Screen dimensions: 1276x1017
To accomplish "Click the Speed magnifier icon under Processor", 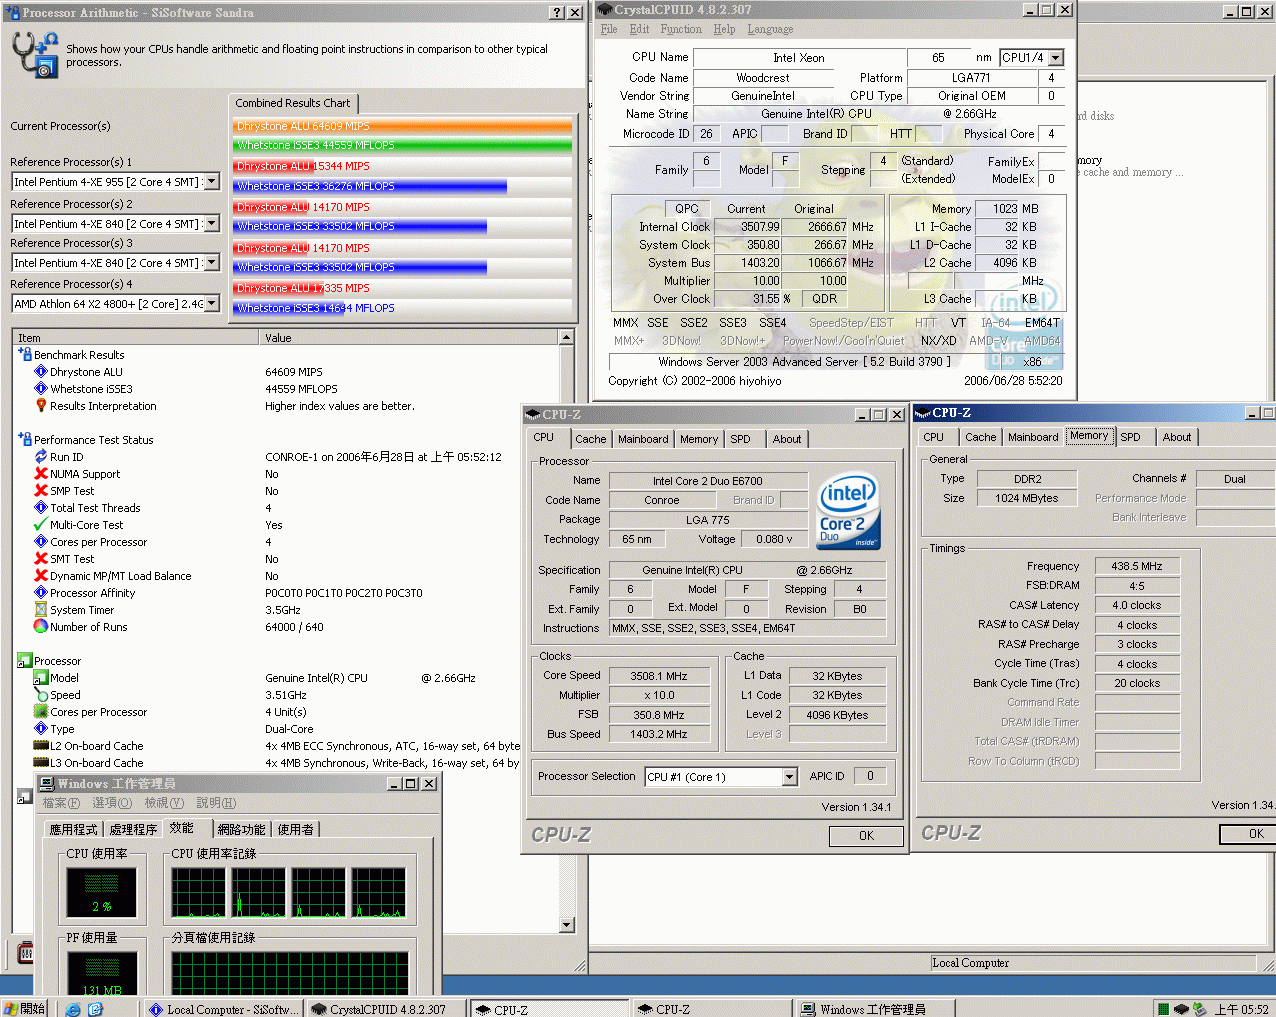I will [x=41, y=695].
